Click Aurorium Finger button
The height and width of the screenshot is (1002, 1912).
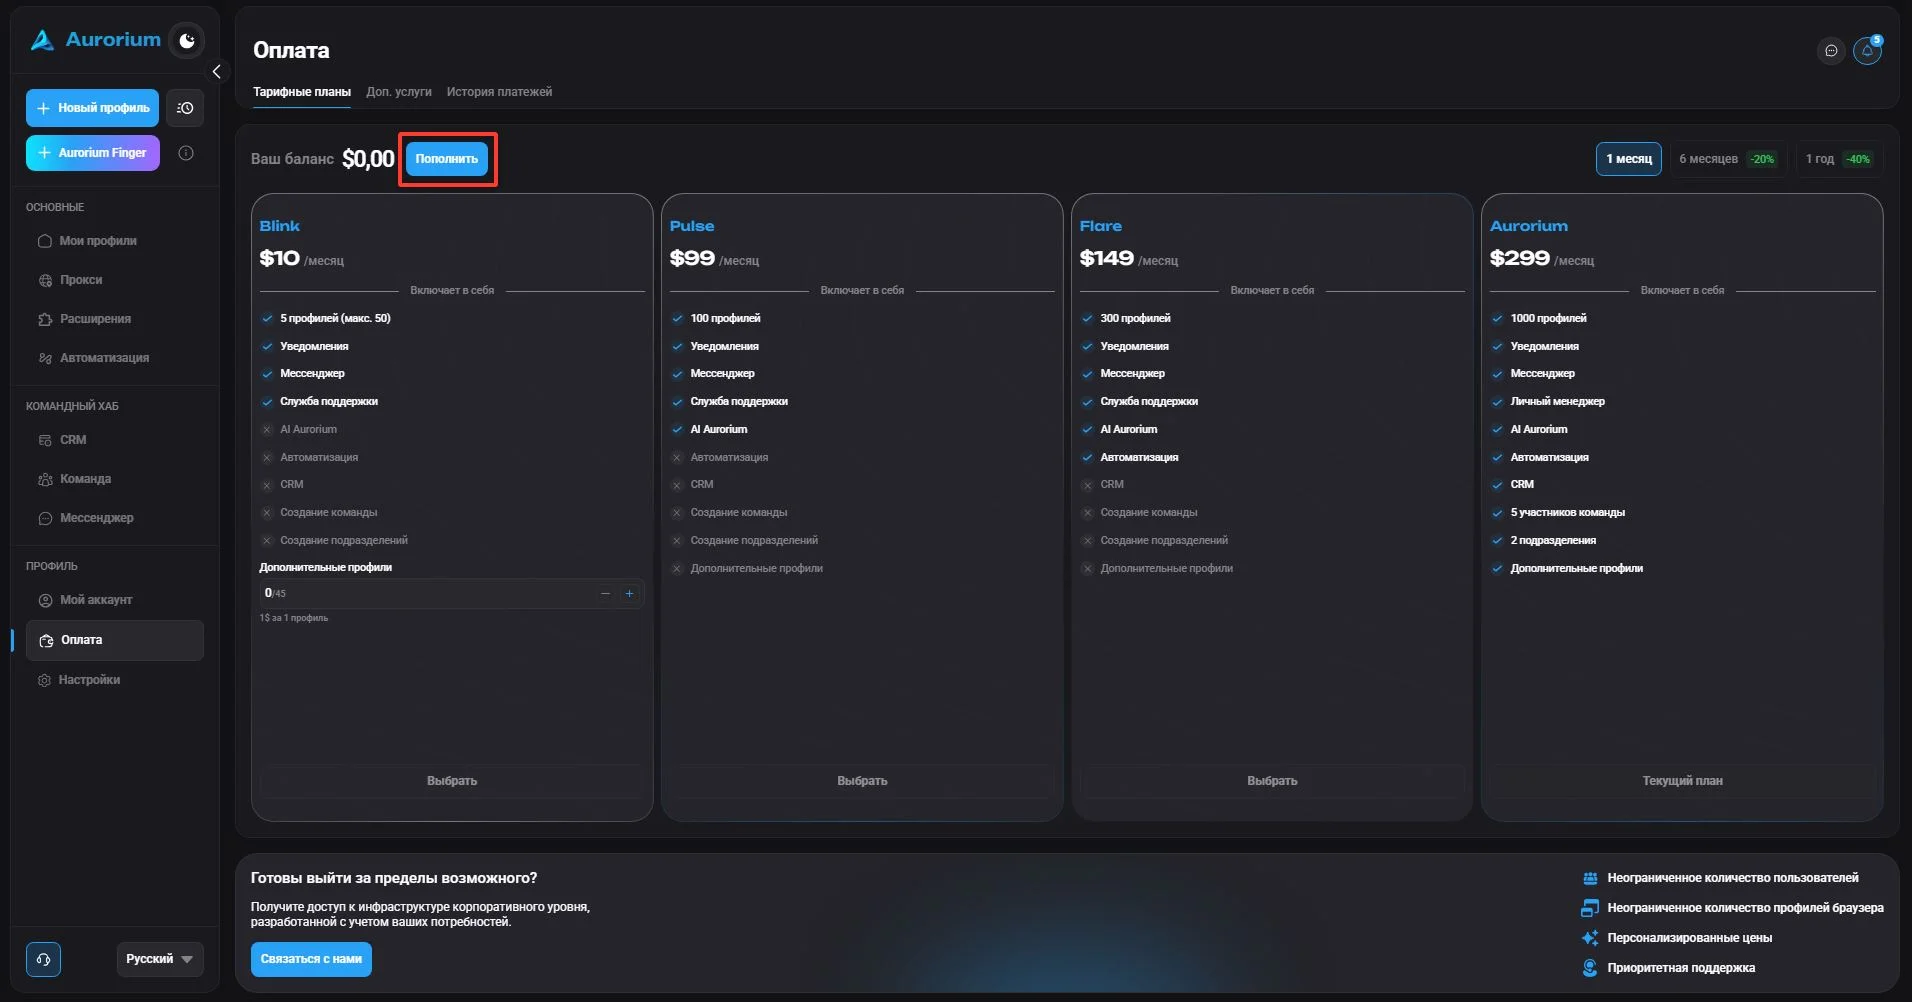[x=92, y=153]
